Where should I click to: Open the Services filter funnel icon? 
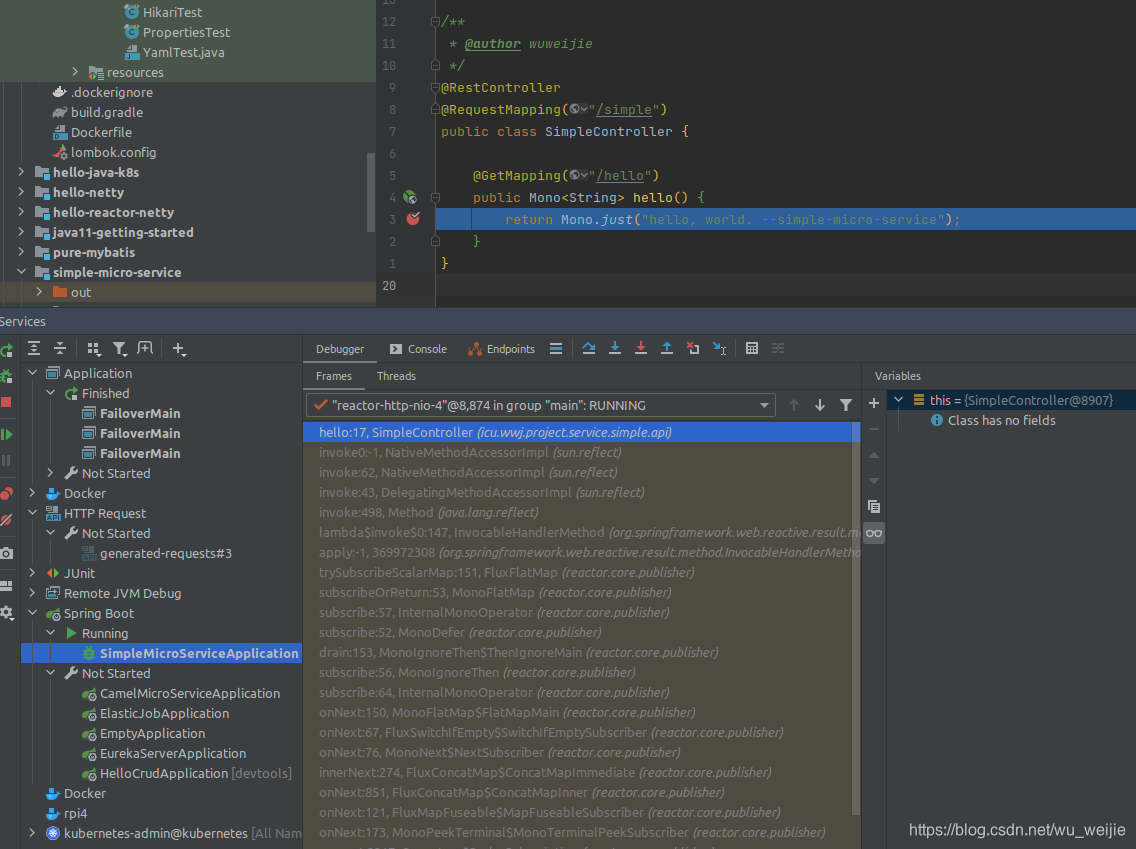point(120,349)
